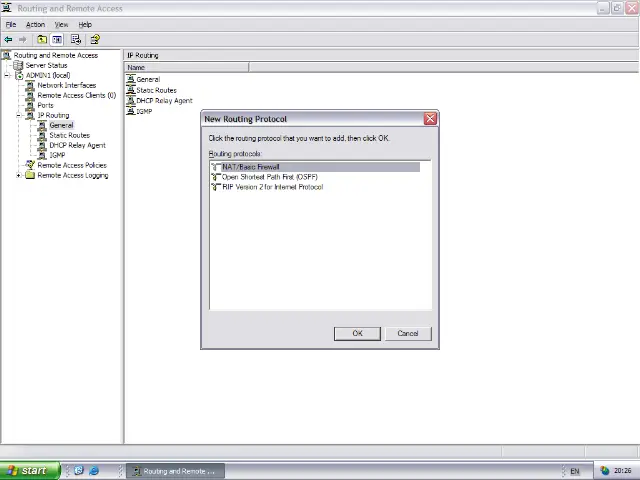640x480 pixels.
Task: Select NAT/Basic Firewall protocol text
Action: 251,167
